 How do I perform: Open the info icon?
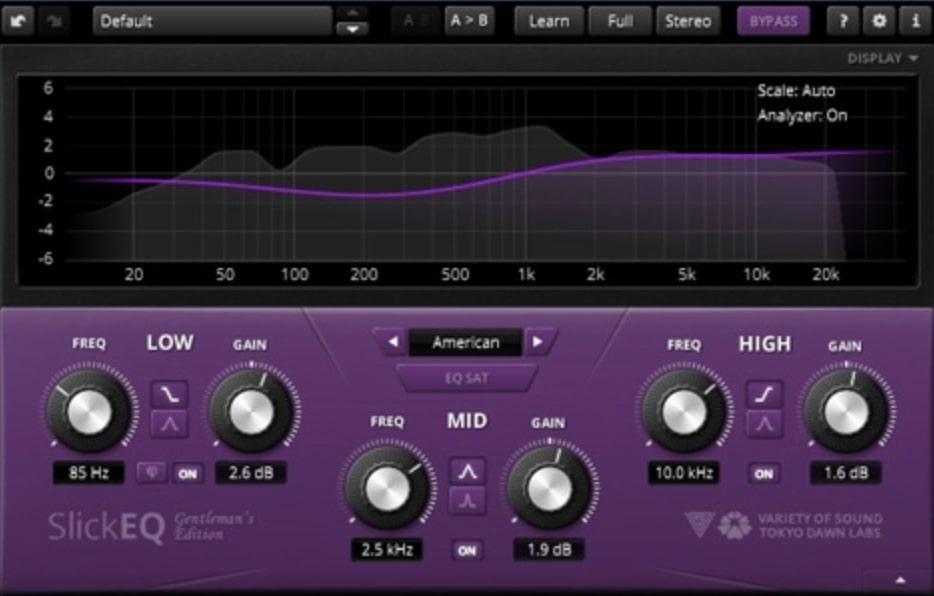coord(916,21)
